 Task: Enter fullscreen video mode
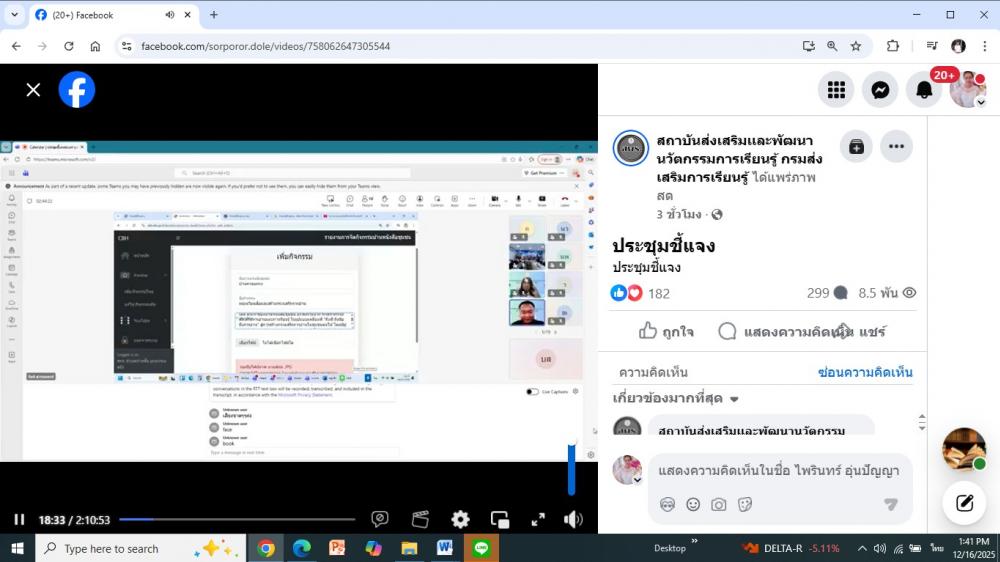(538, 519)
